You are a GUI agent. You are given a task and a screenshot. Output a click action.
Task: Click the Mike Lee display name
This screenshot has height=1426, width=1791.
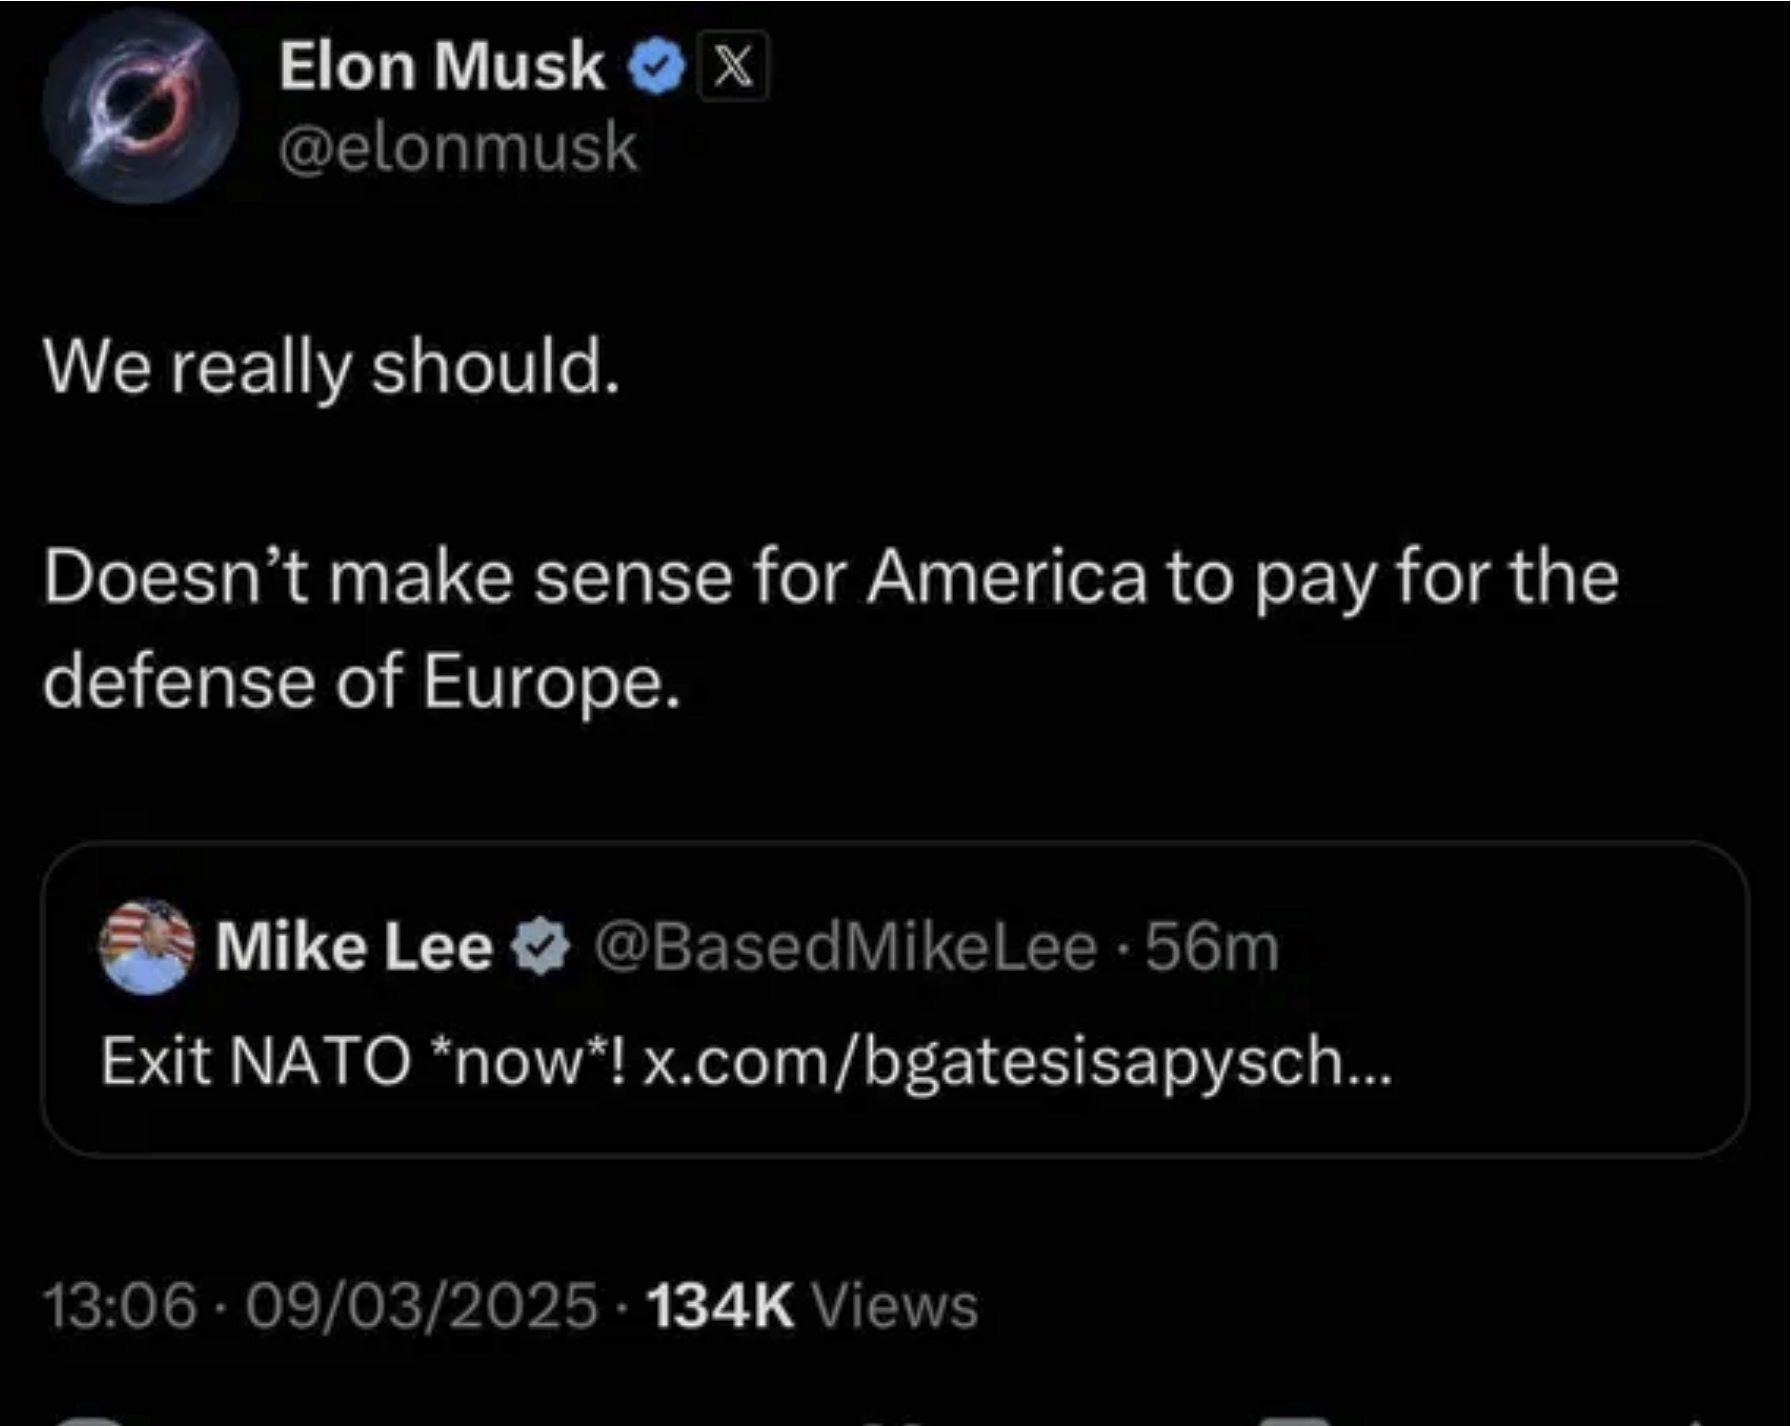click(354, 946)
